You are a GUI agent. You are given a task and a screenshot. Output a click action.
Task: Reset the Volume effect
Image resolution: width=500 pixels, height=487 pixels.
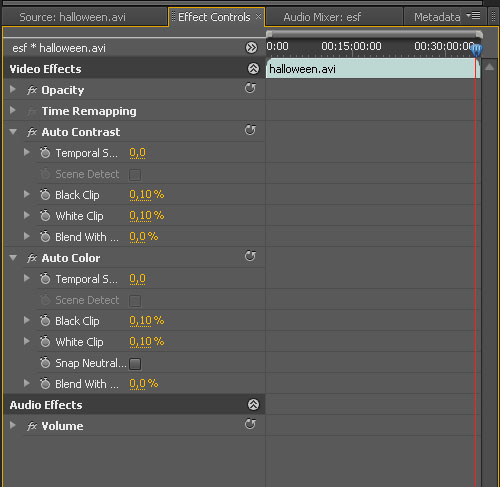coord(250,424)
